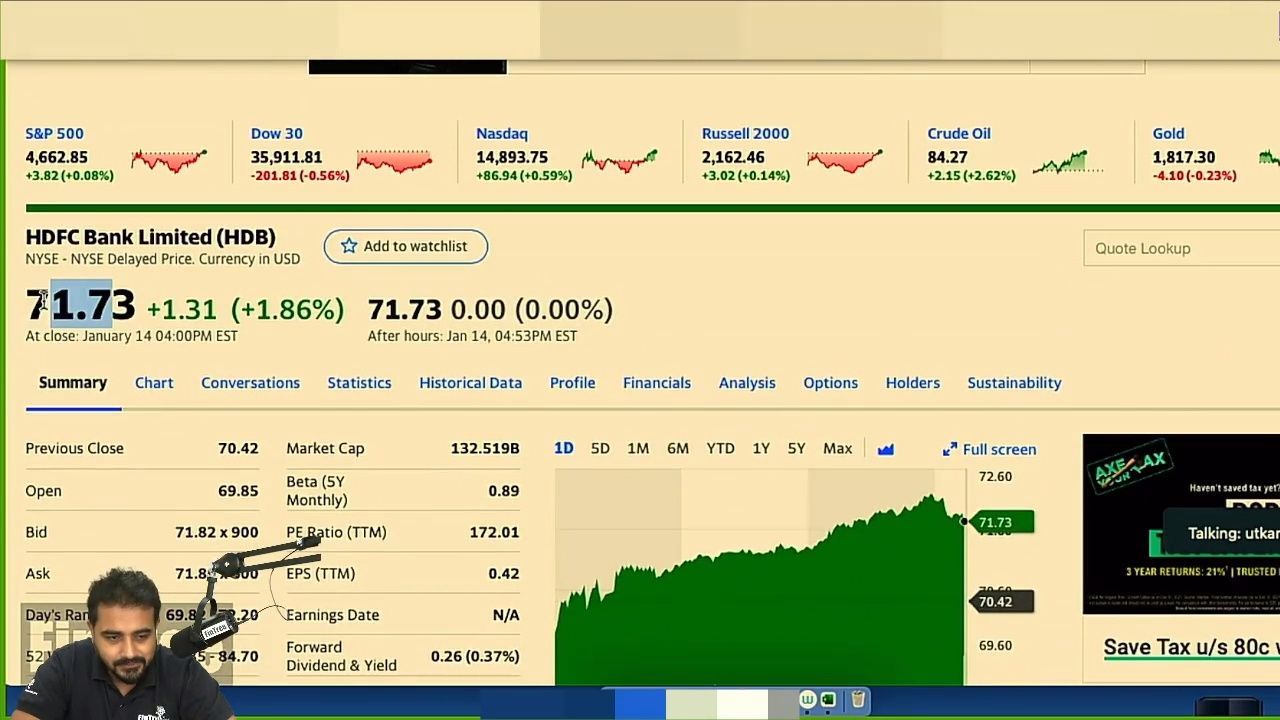Click the Beta value 0.89
The width and height of the screenshot is (1280, 720).
[504, 491]
